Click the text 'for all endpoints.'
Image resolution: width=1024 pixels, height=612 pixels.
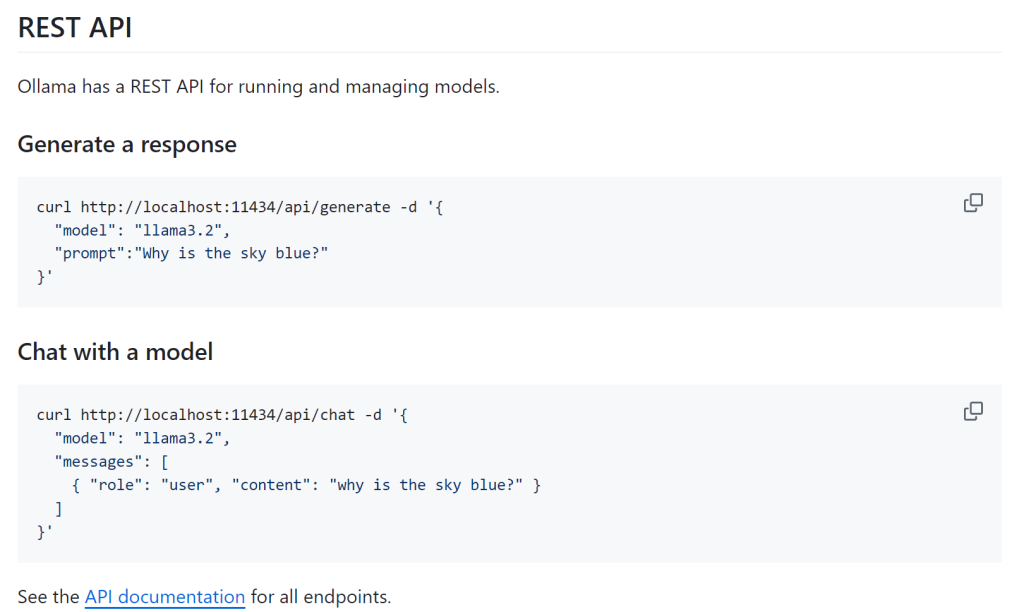pos(321,597)
